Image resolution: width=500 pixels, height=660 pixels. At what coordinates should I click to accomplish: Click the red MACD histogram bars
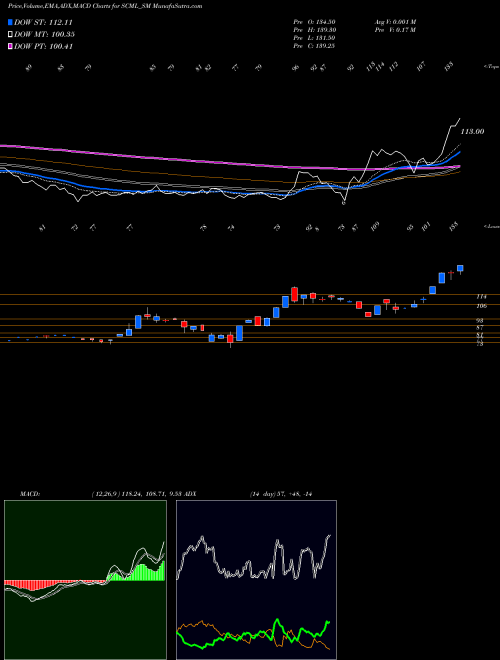pos(55,585)
